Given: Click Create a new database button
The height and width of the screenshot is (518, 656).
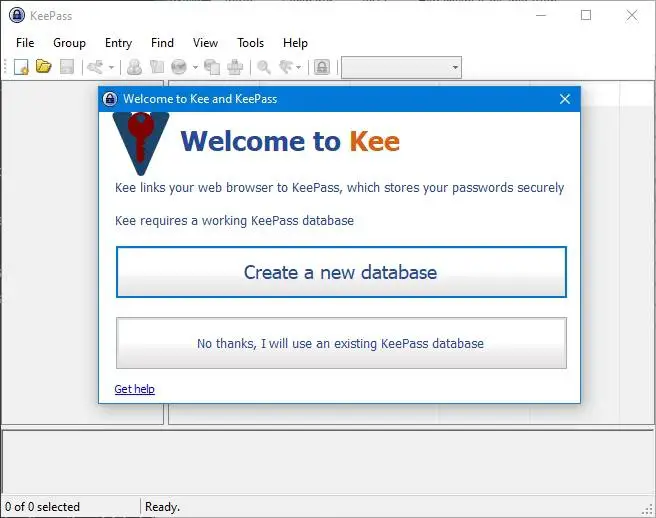Looking at the screenshot, I should pyautogui.click(x=341, y=272).
